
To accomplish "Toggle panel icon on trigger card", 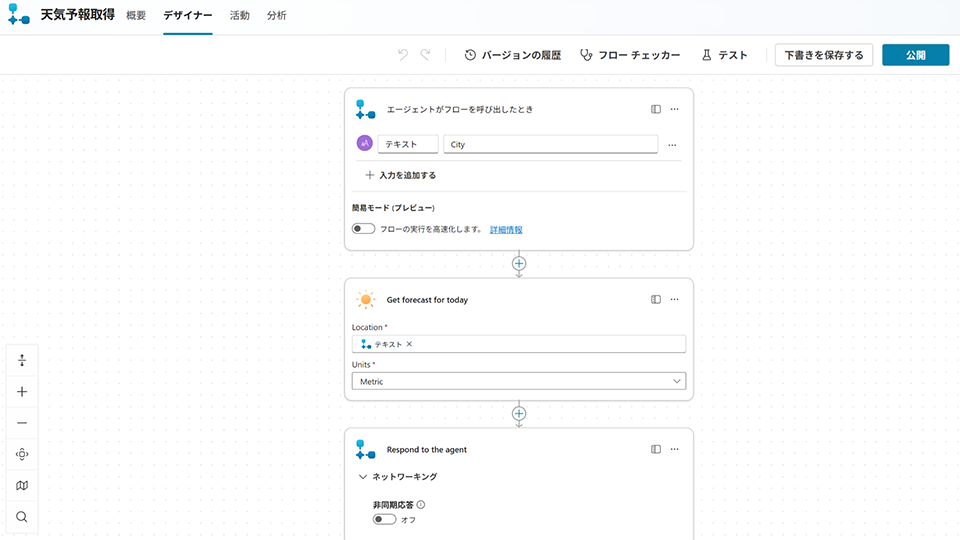I will [656, 109].
